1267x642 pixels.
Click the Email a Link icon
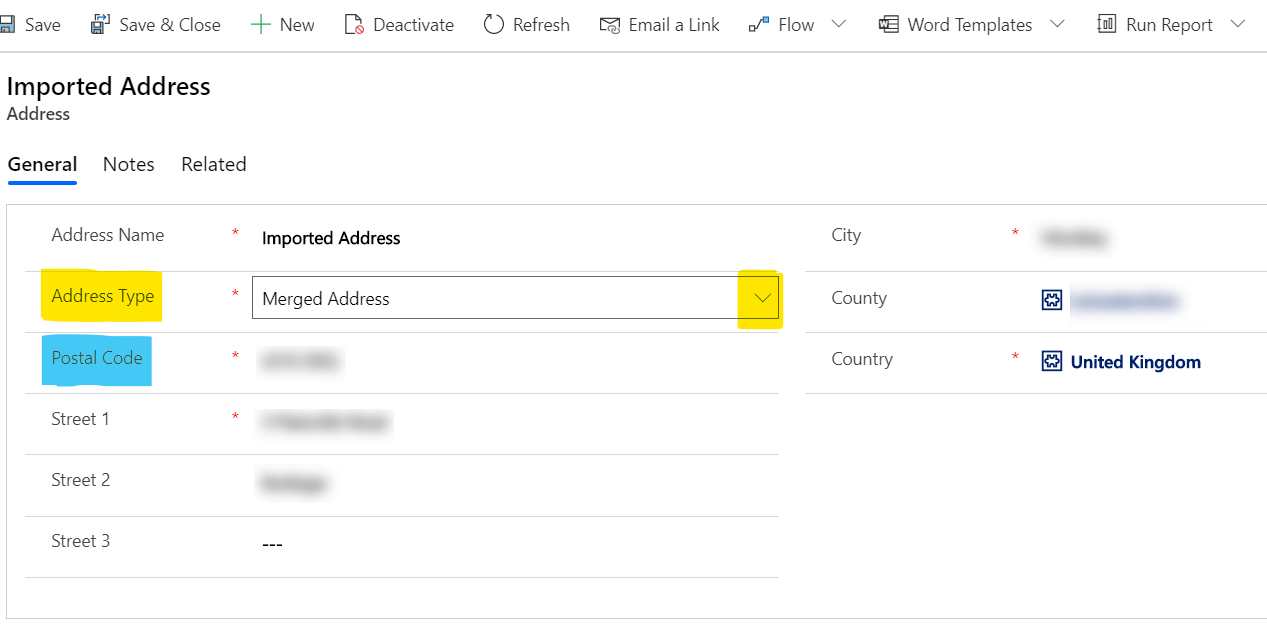[609, 24]
